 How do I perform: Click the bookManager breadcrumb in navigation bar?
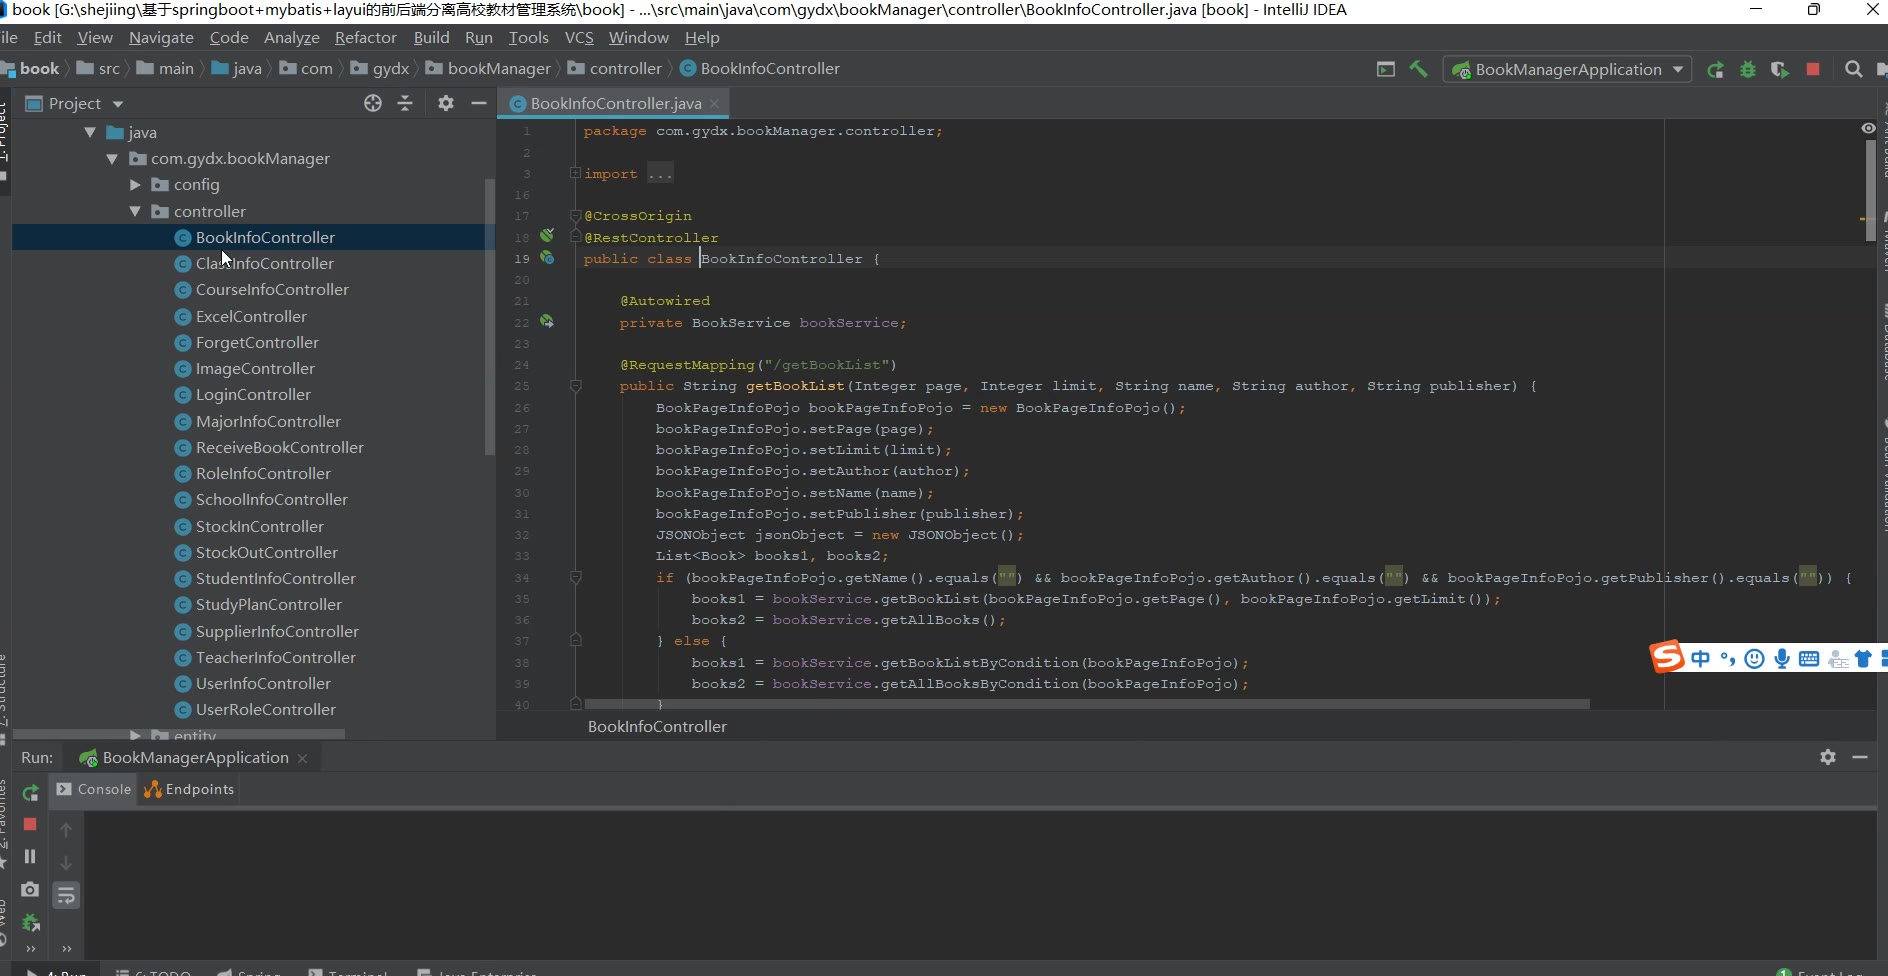(x=498, y=68)
